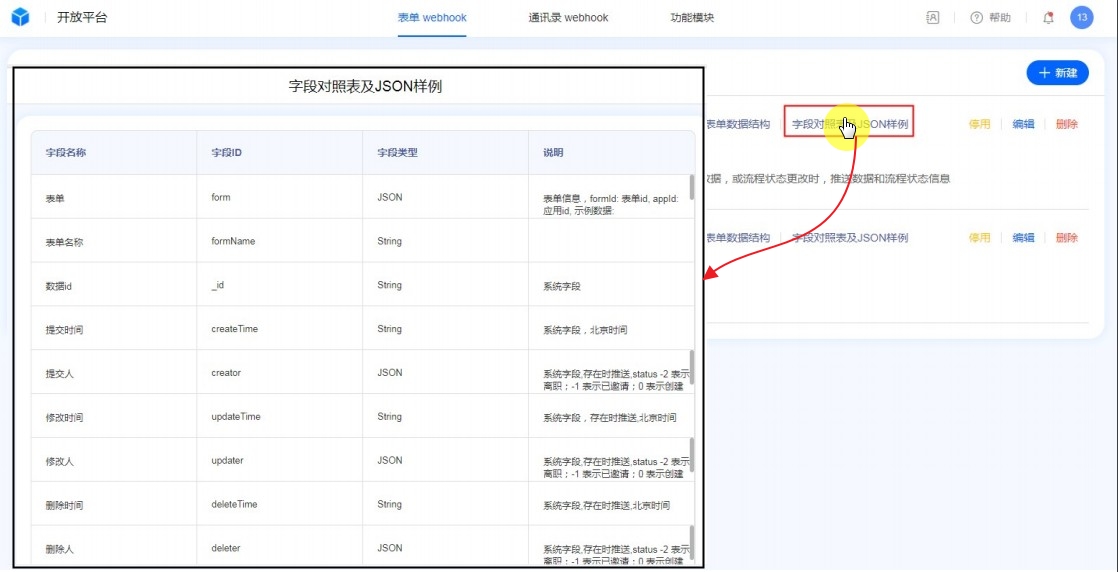This screenshot has width=1118, height=572.
Task: Click the blue cube logo icon
Action: coord(20,17)
